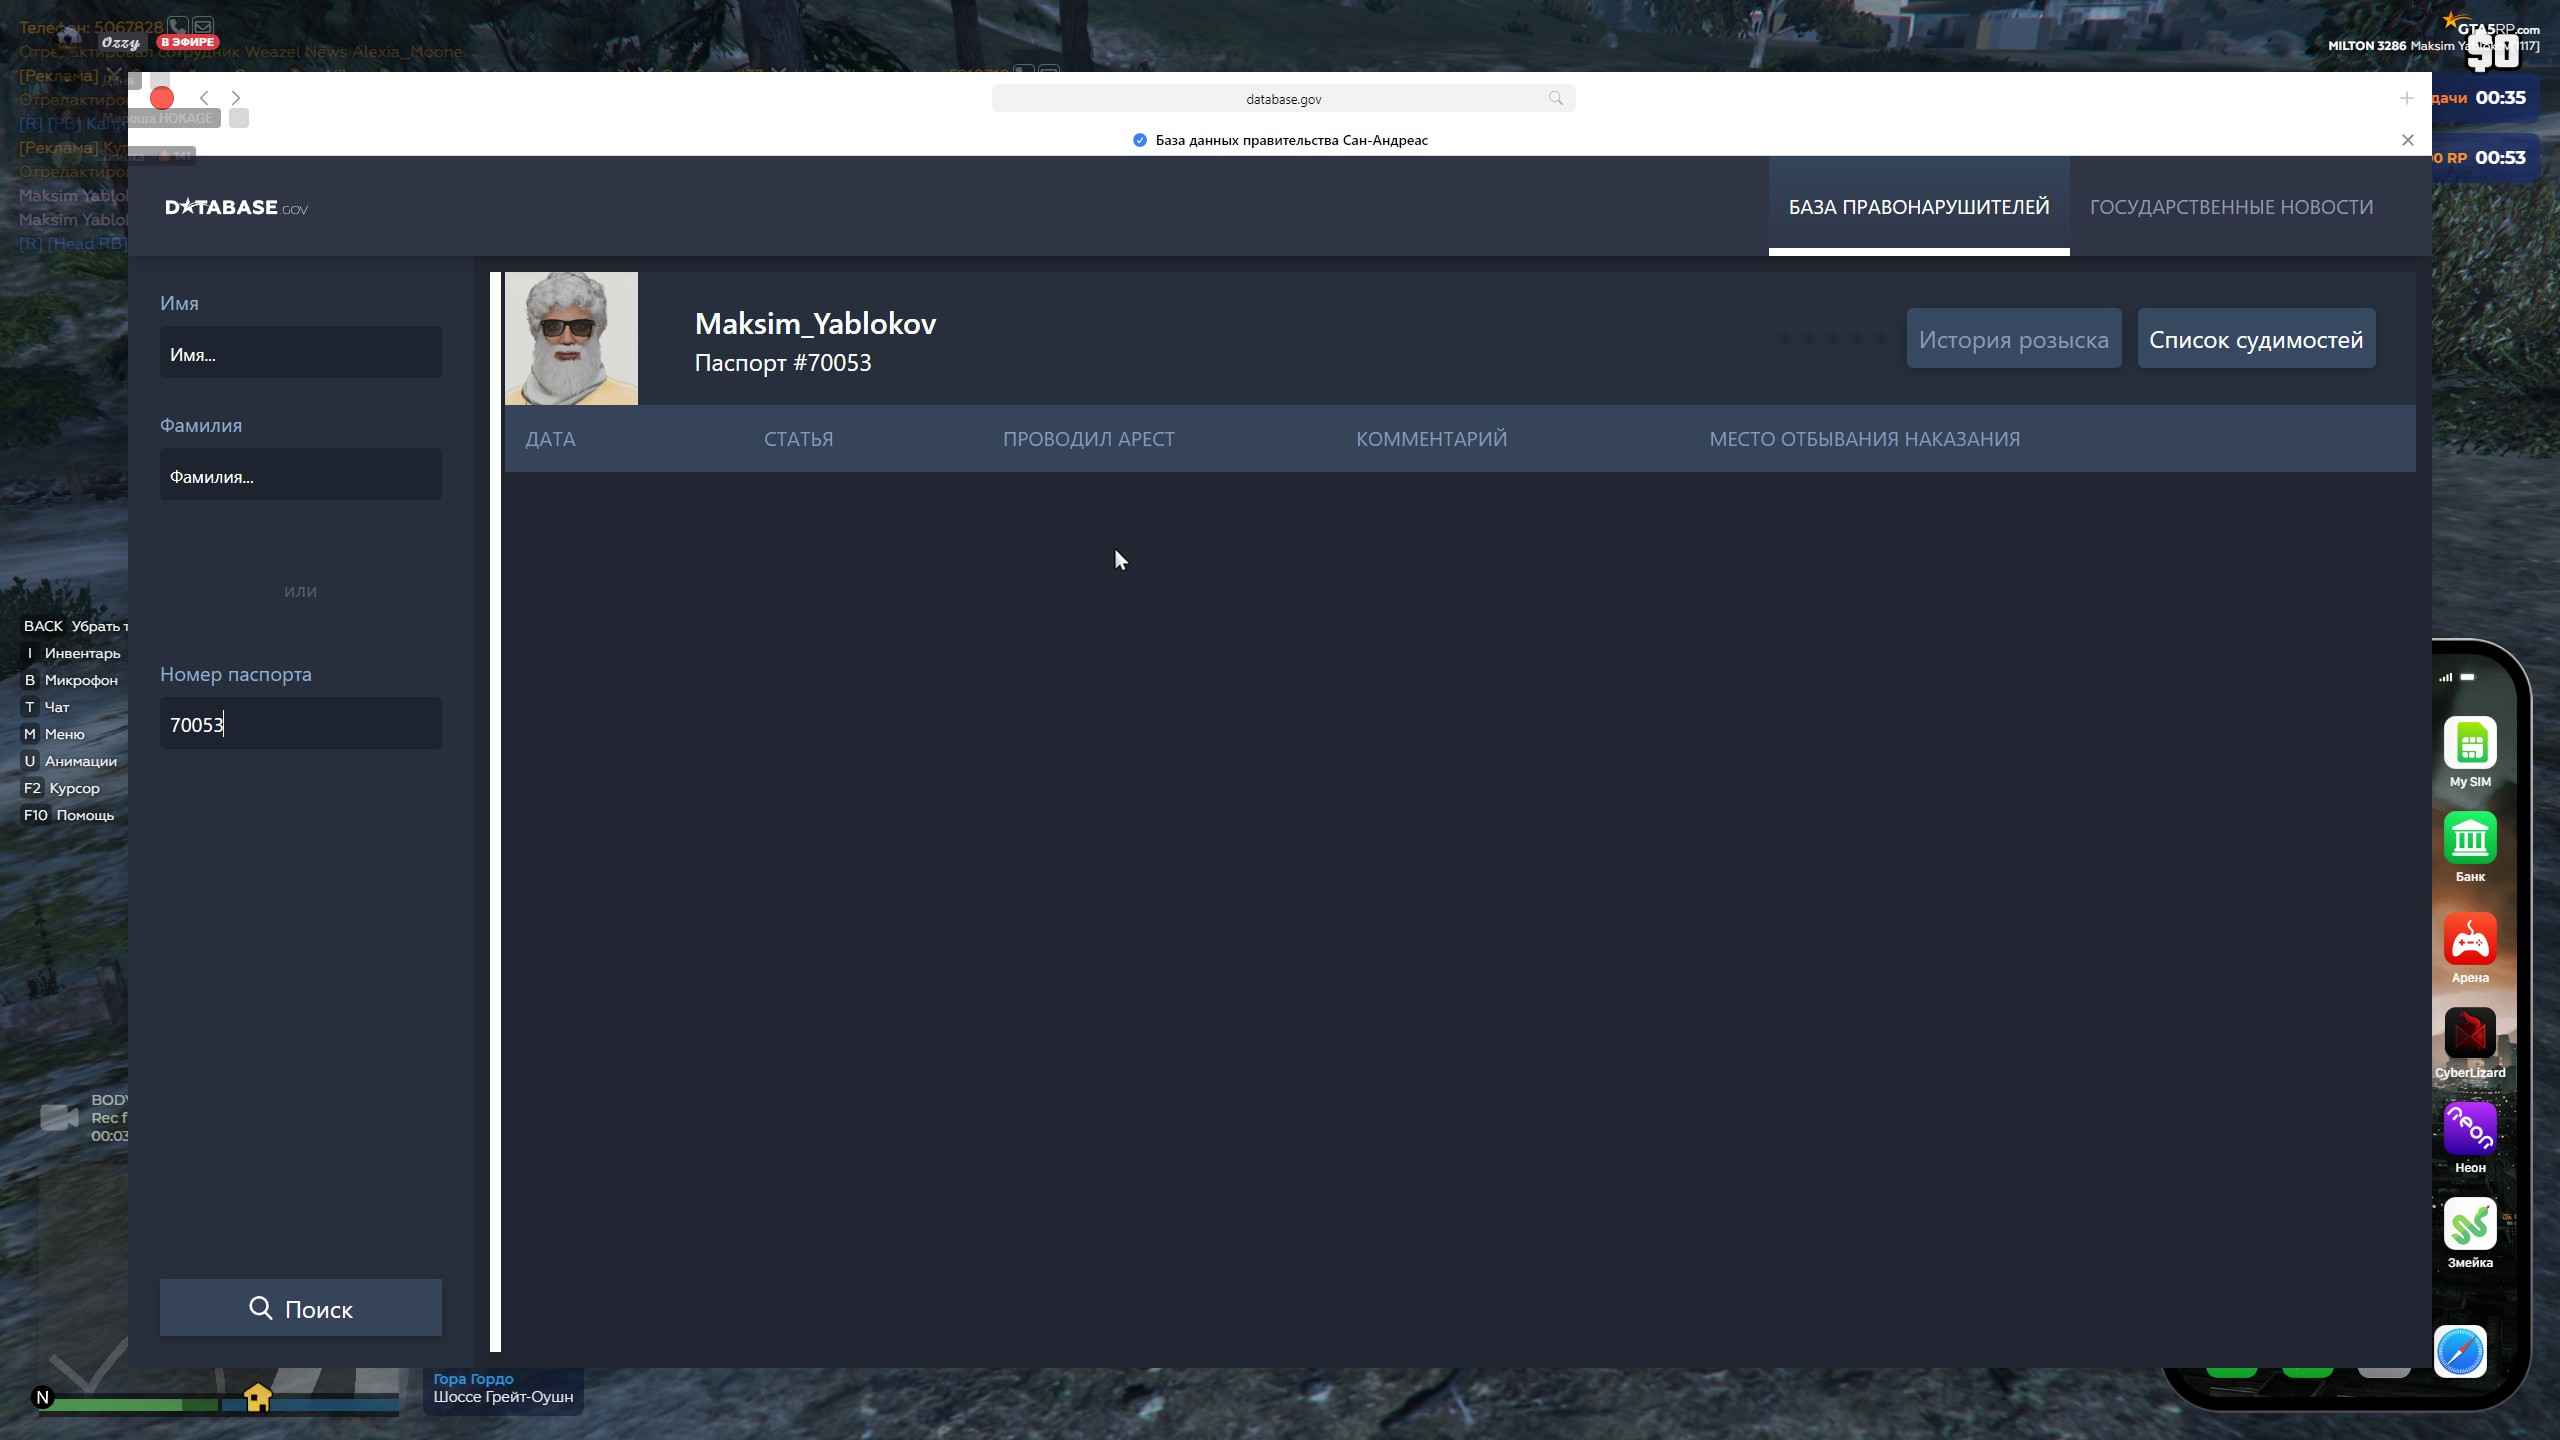Open the My SIM phone app
Screen dimensions: 2560x1440
point(2469,743)
